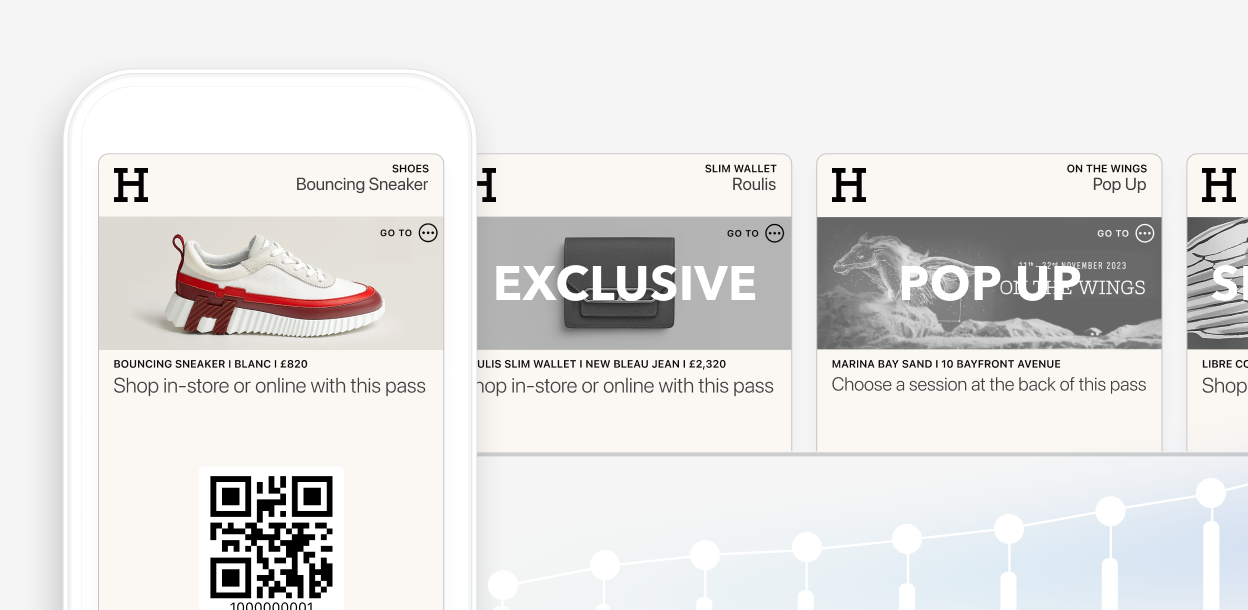Viewport: 1248px width, 610px height.
Task: Tap the H logo on the rightmost partial pass
Action: pos(1219,185)
